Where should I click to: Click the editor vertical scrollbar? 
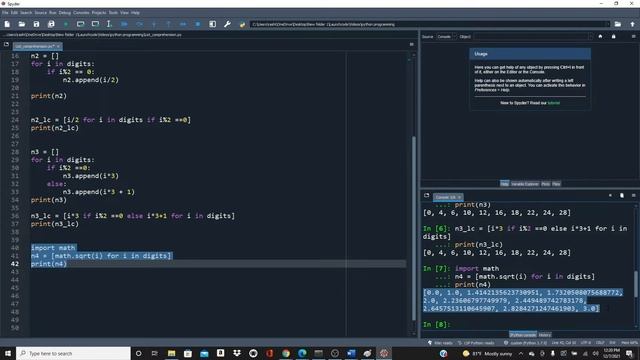(413, 229)
